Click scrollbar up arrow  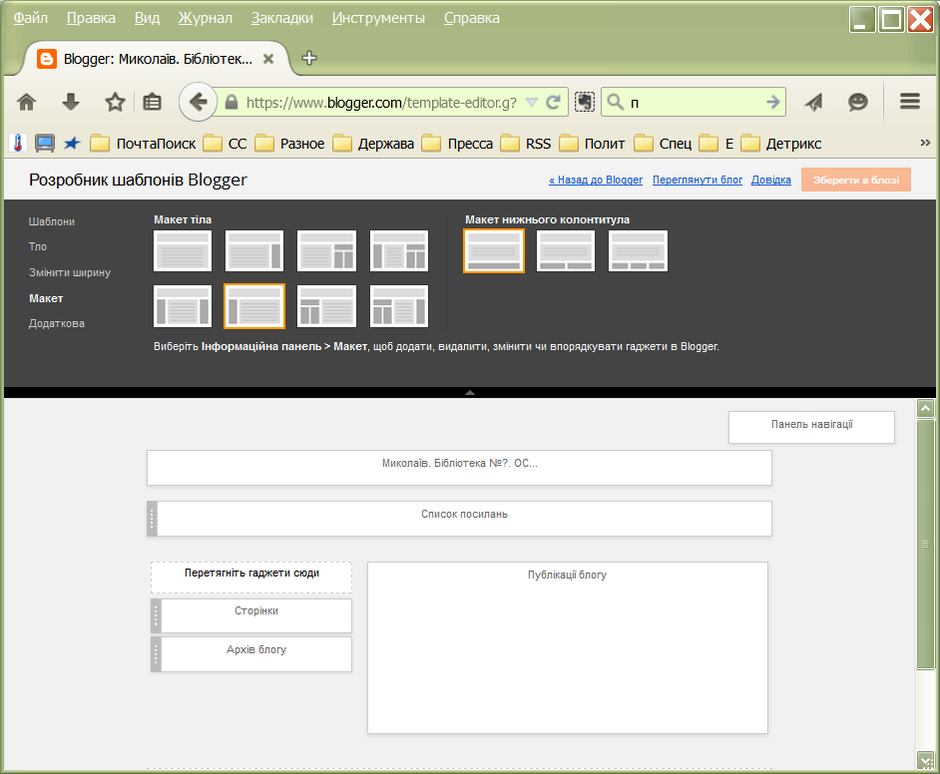[926, 408]
